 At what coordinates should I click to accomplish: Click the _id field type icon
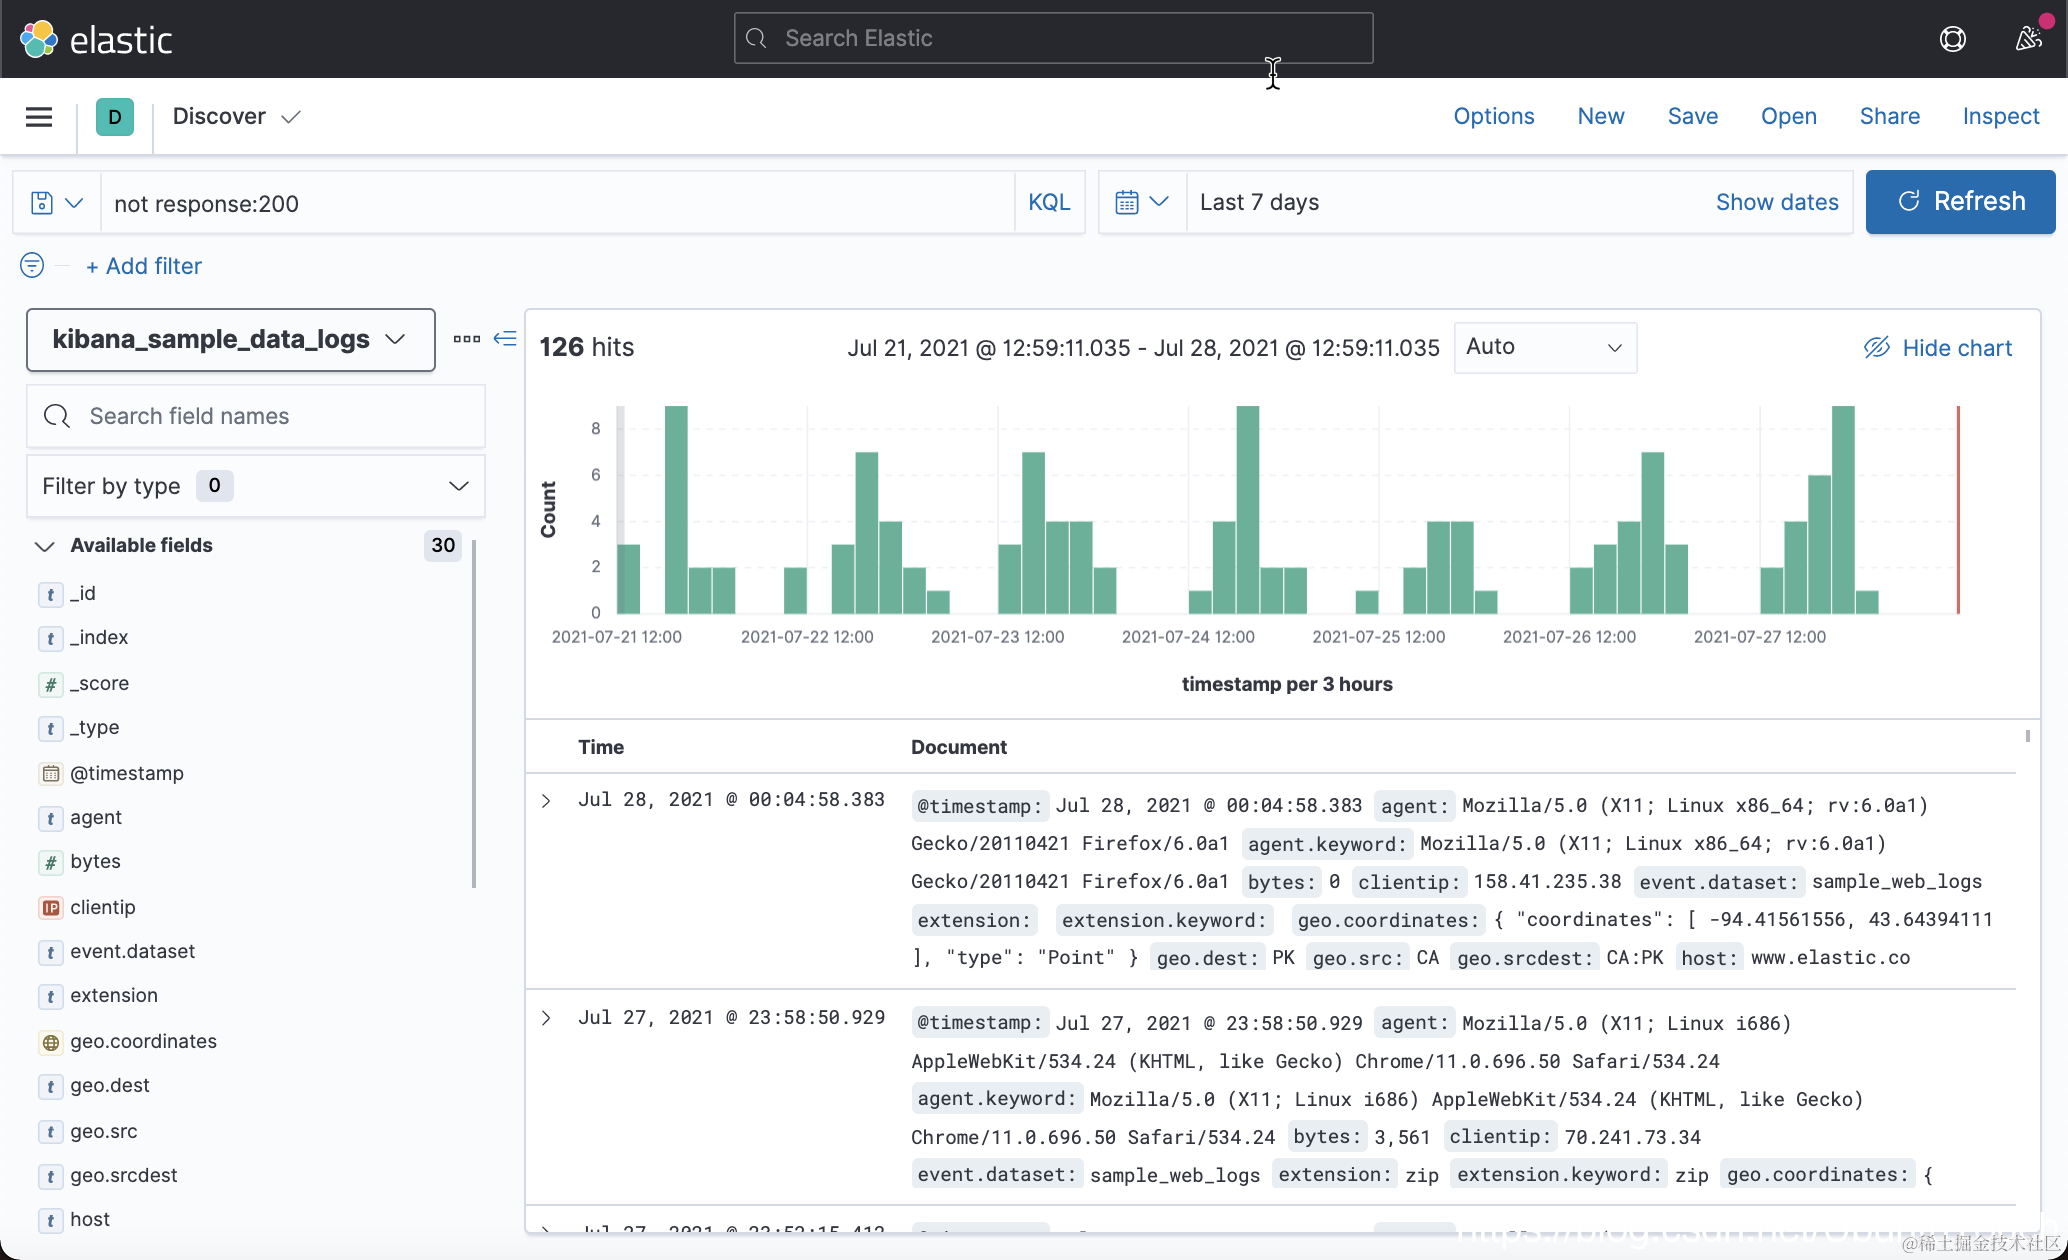51,594
